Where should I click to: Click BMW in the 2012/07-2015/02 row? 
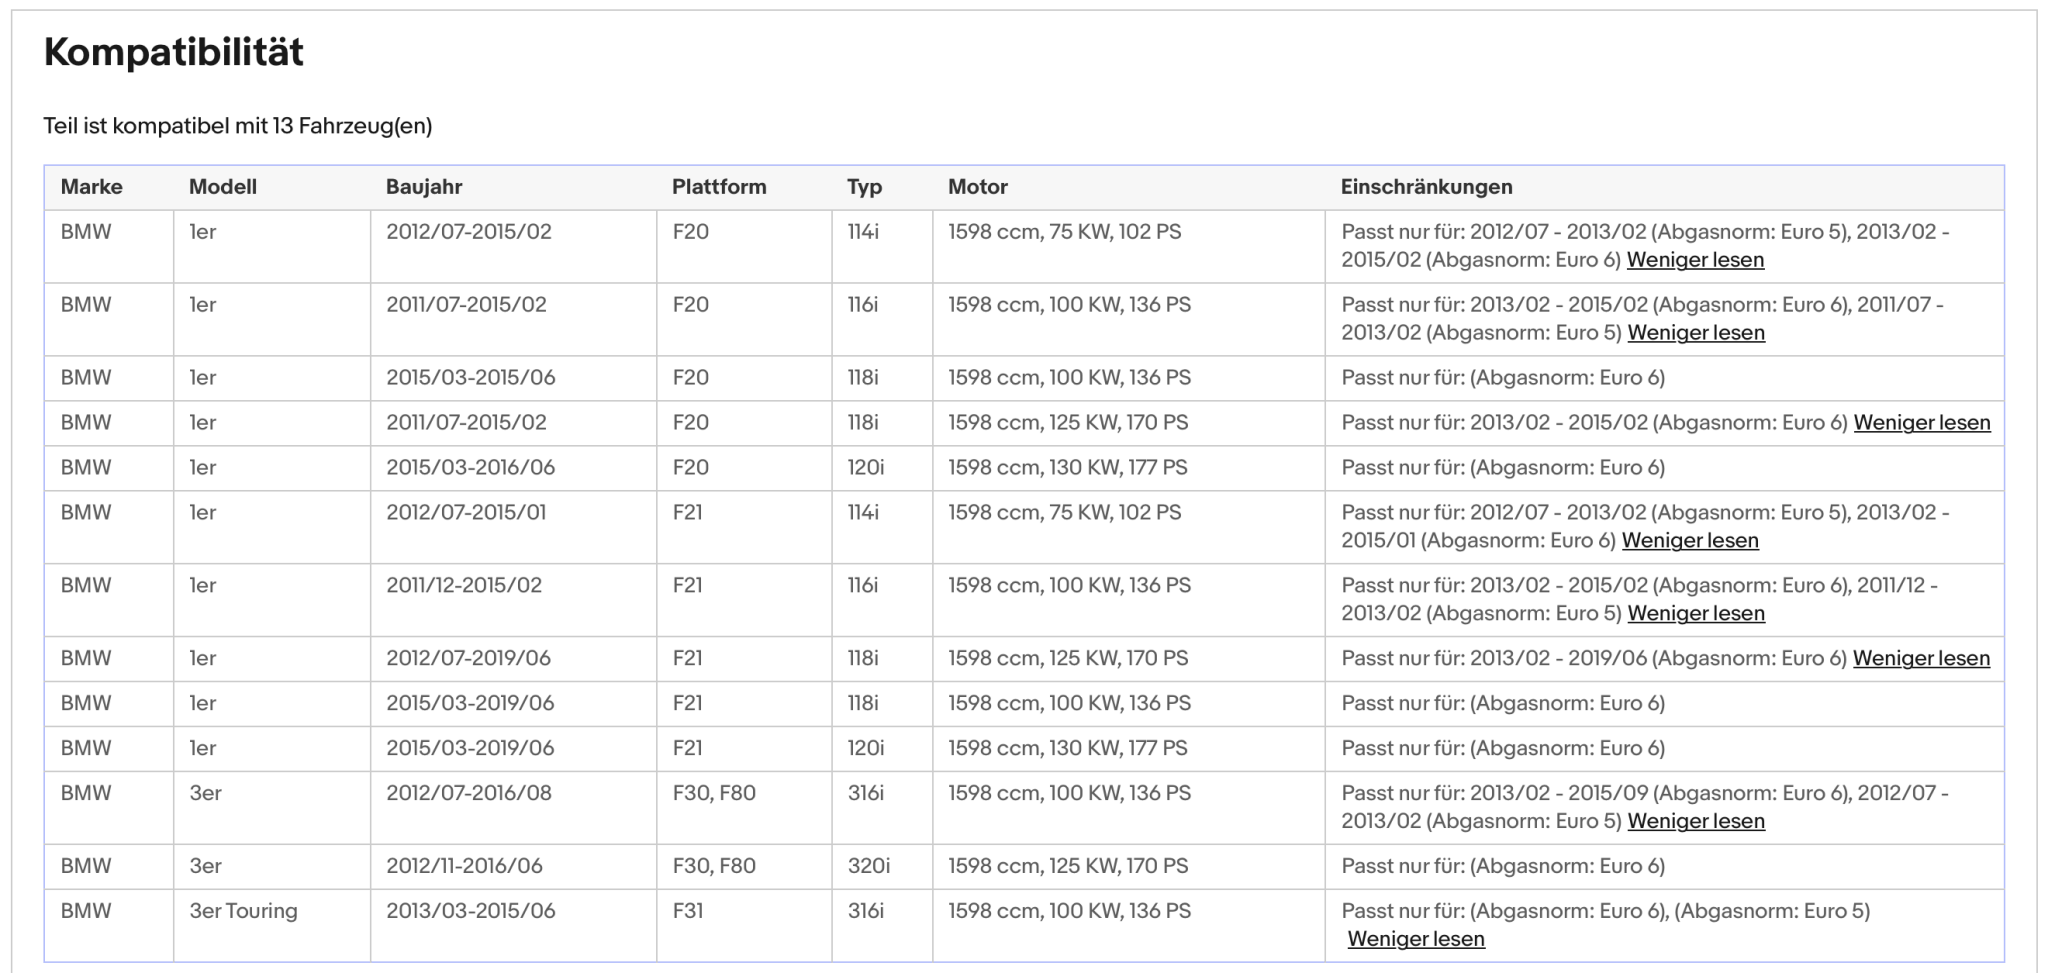coord(86,232)
